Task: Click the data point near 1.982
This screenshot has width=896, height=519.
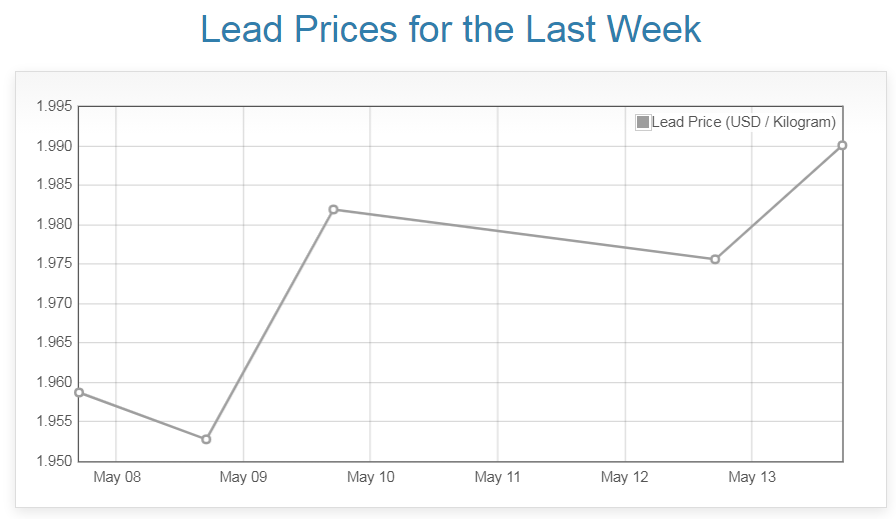Action: tap(333, 209)
